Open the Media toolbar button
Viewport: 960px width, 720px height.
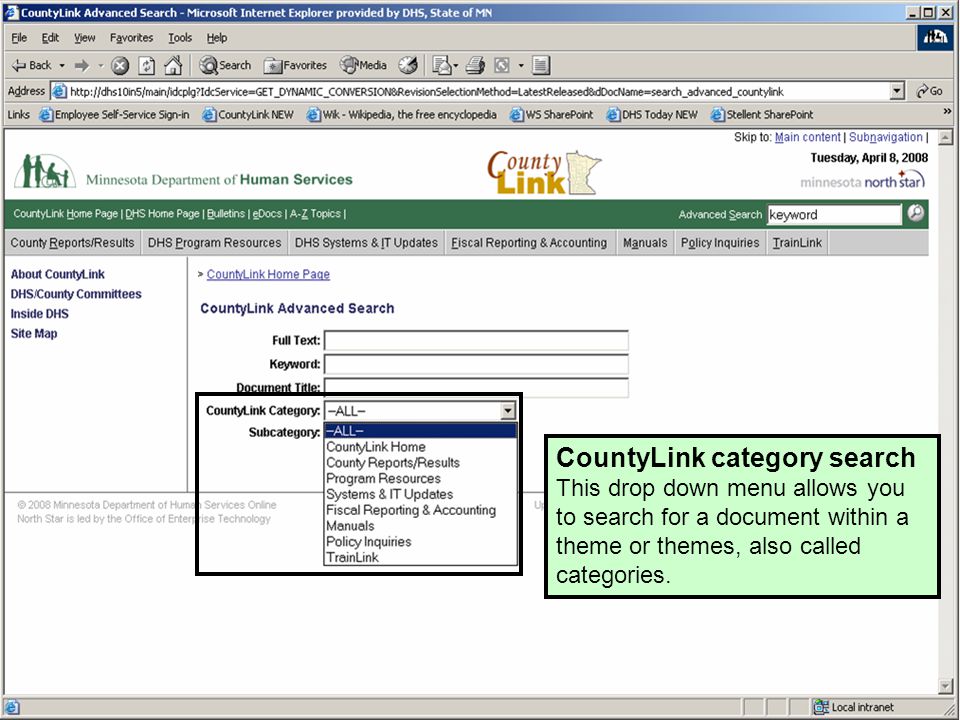(364, 65)
